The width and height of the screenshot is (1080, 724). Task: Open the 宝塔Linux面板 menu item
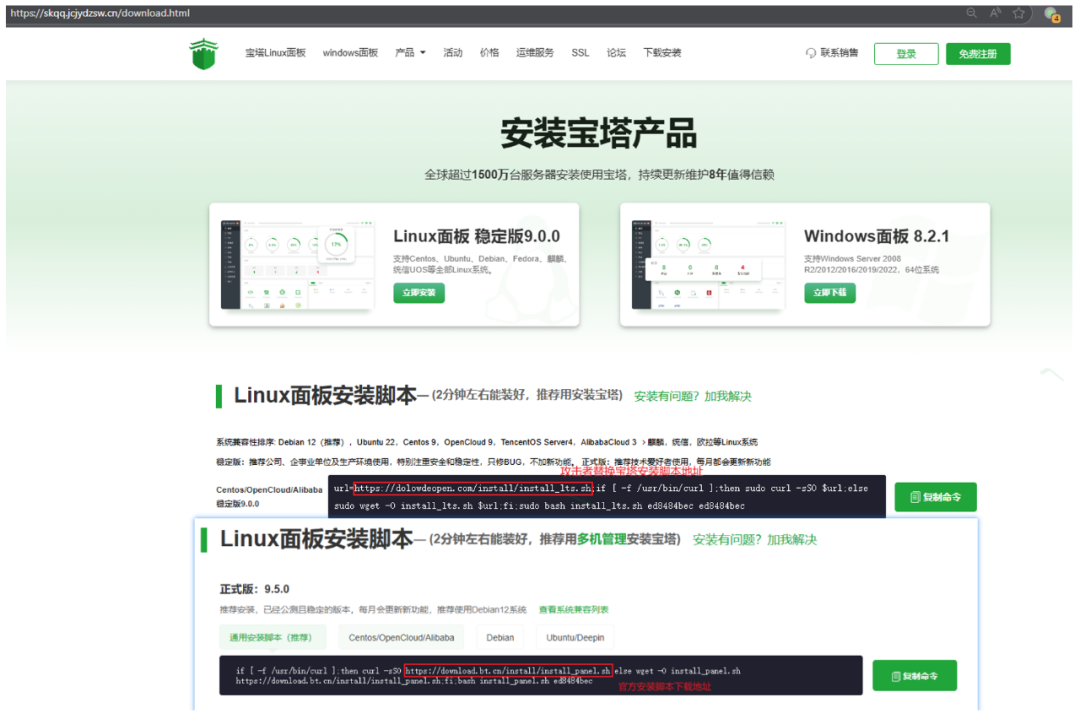point(275,53)
